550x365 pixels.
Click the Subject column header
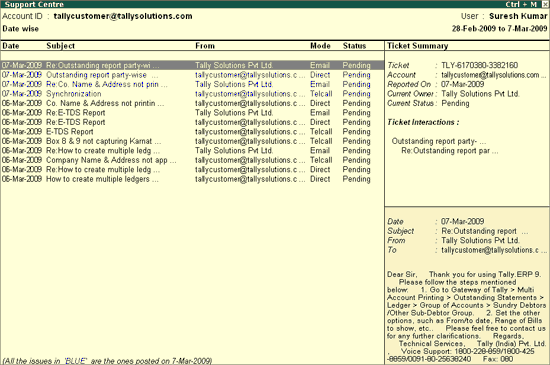tap(60, 46)
